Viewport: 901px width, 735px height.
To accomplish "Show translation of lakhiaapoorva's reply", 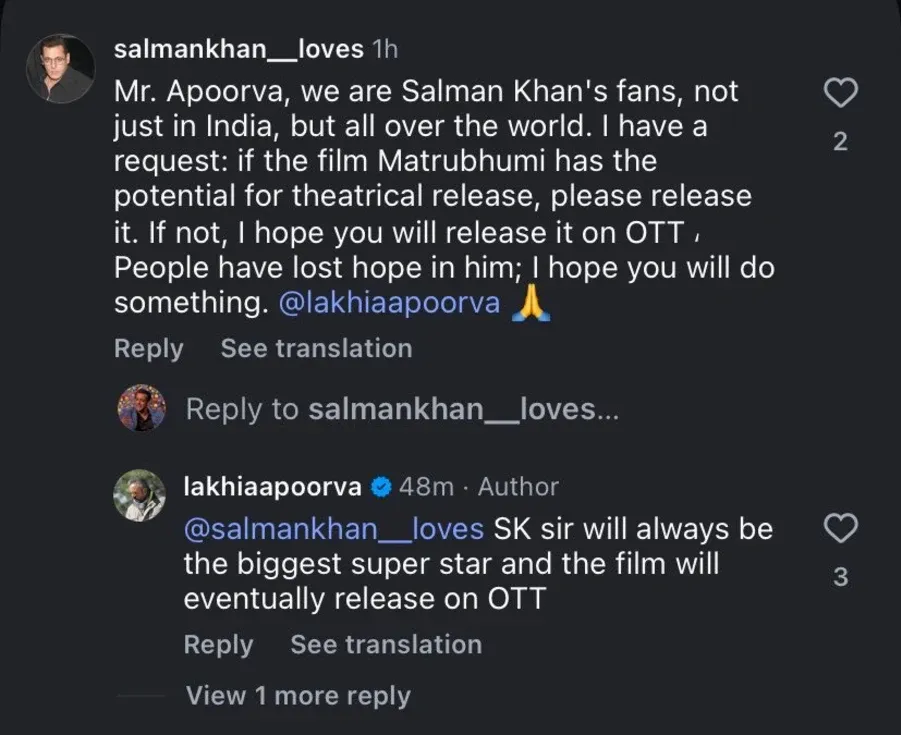I will point(386,645).
